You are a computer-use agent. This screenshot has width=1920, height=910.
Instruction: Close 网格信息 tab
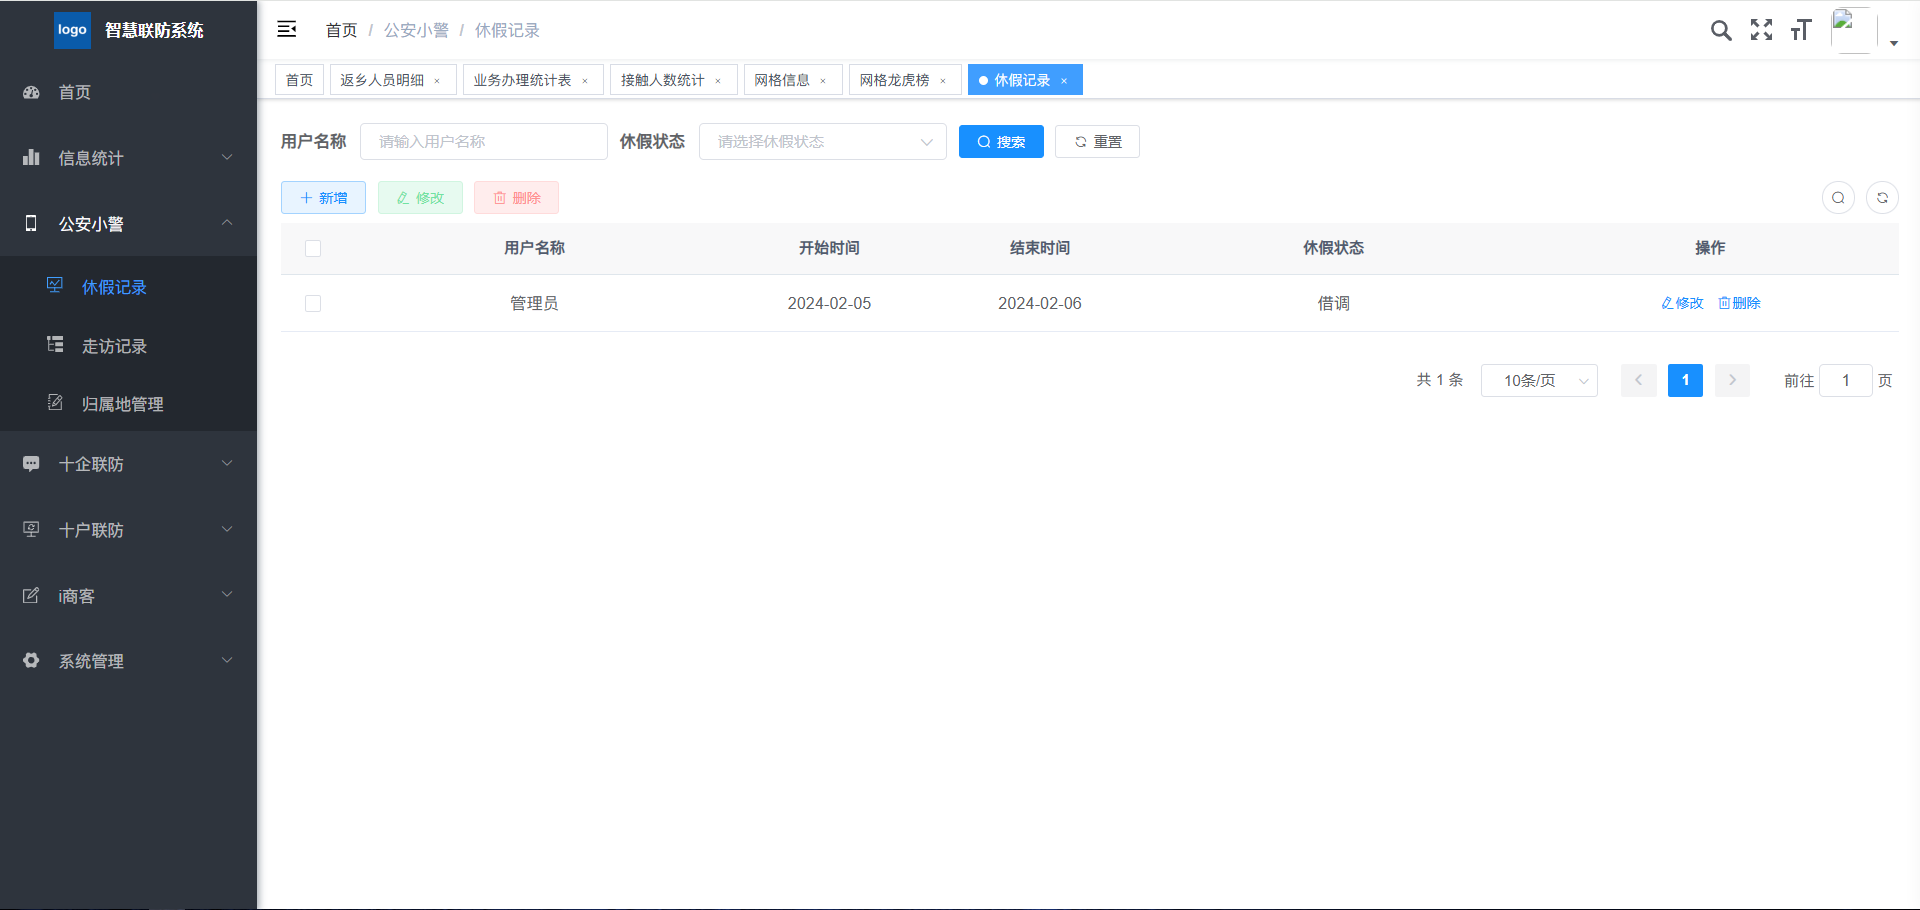pyautogui.click(x=823, y=81)
